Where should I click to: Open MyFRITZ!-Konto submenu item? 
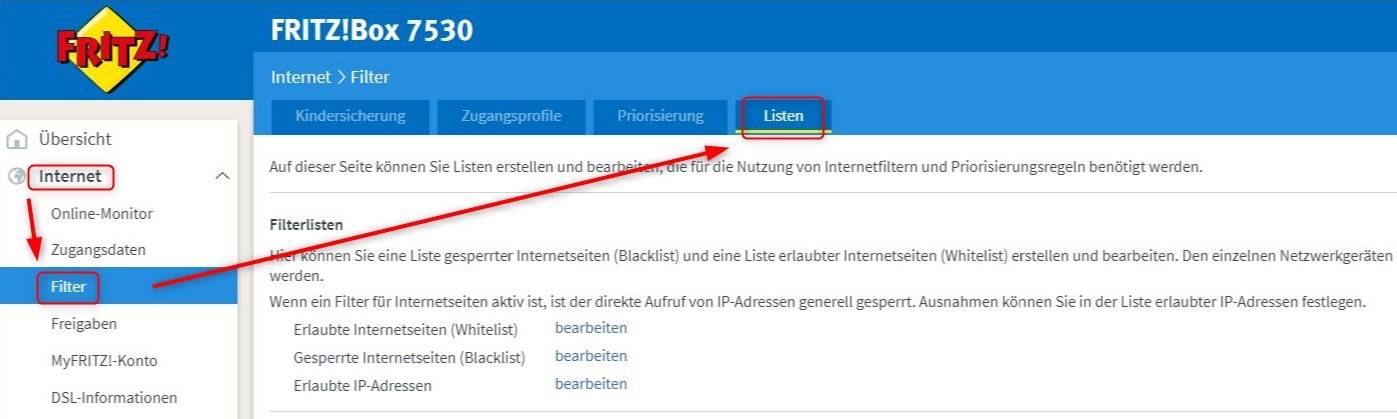point(104,361)
